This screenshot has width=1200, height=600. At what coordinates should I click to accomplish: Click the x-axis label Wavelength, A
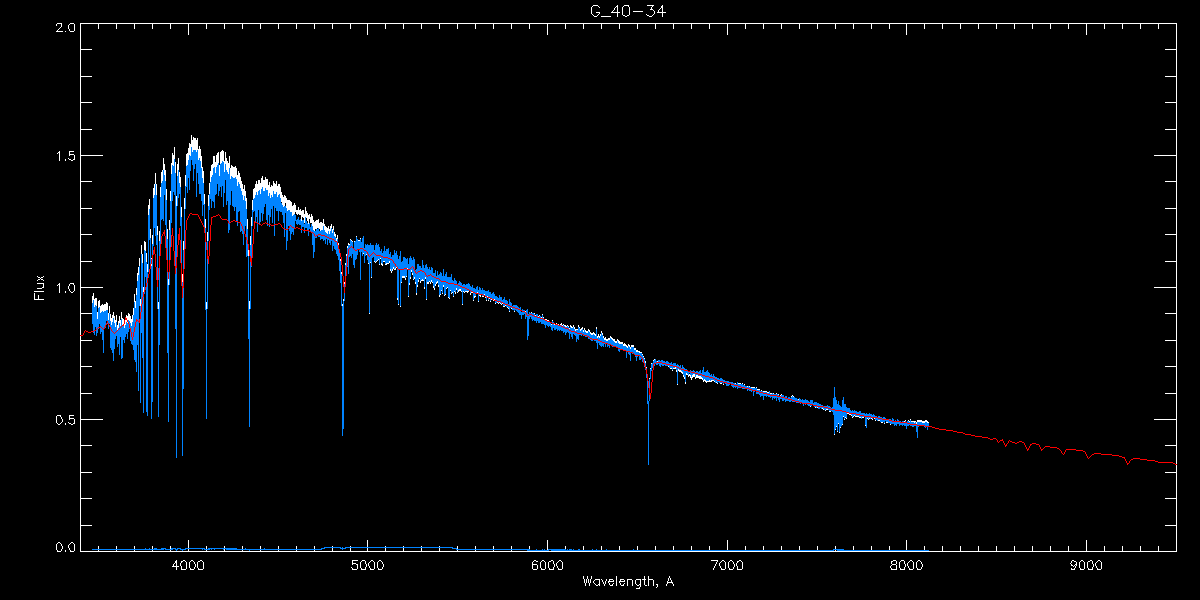pyautogui.click(x=627, y=581)
